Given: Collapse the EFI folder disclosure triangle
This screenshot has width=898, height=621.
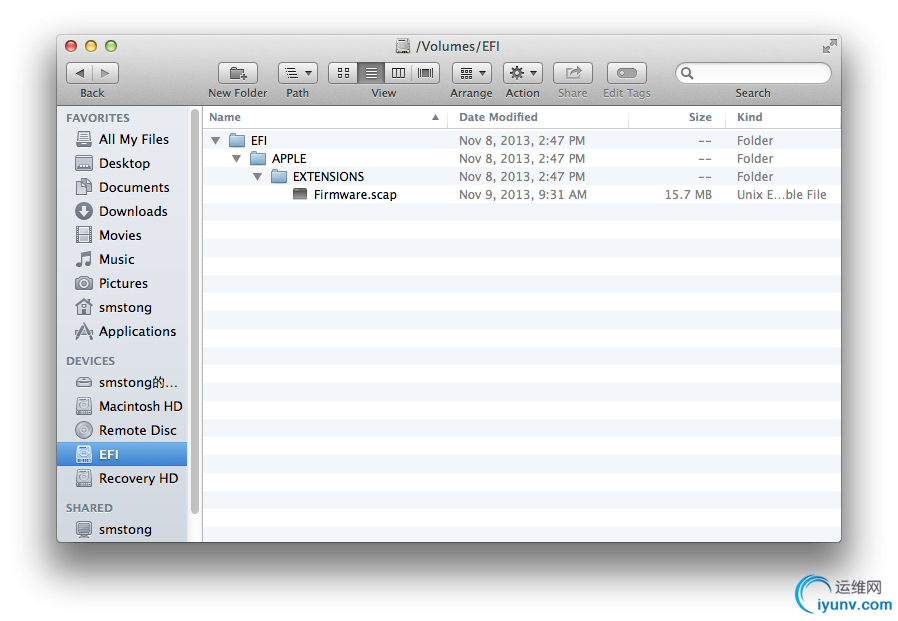Looking at the screenshot, I should point(215,140).
